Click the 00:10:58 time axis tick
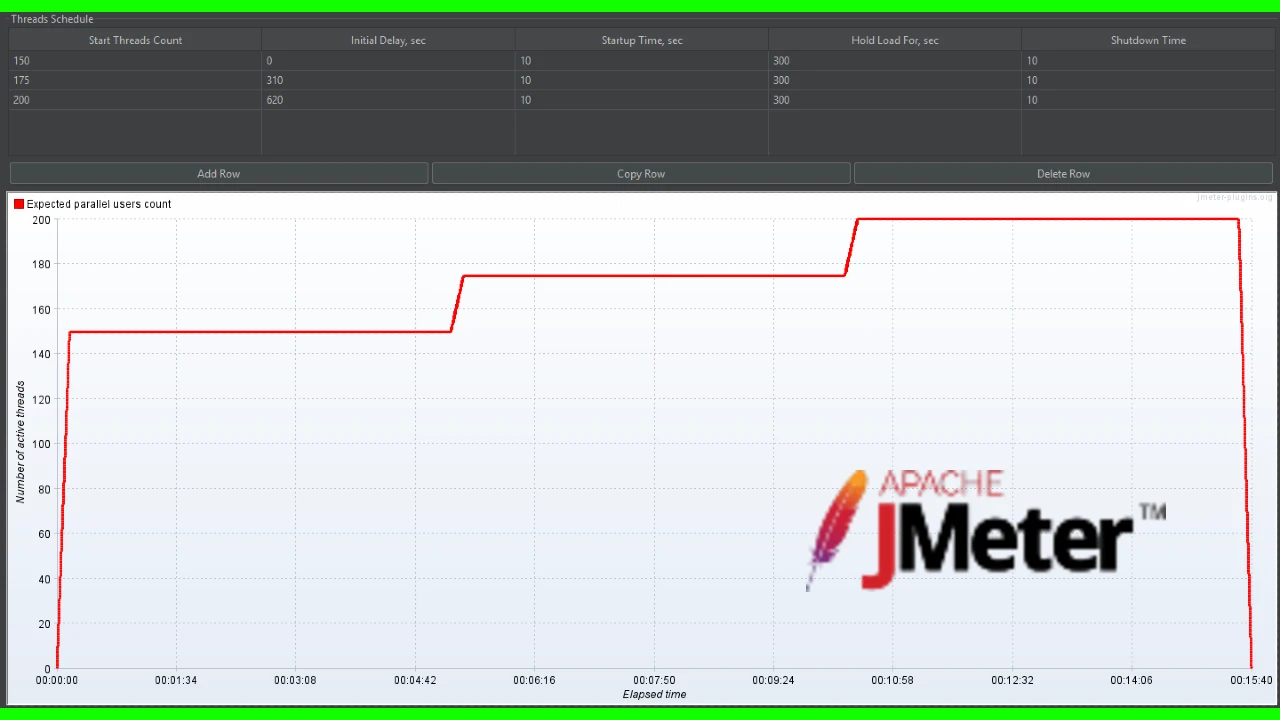Image resolution: width=1280 pixels, height=720 pixels. (892, 680)
